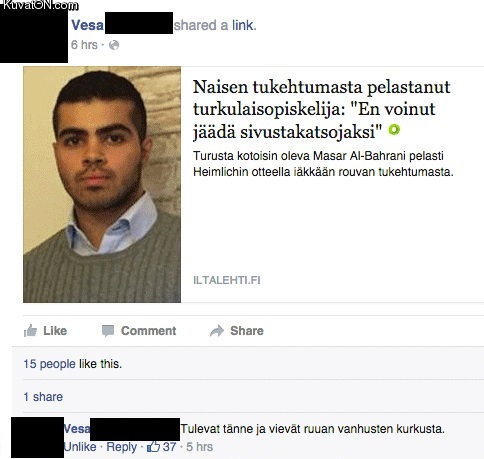This screenshot has width=484, height=459.
Task: Click the thumbs-up icon on Like button
Action: tap(30, 331)
